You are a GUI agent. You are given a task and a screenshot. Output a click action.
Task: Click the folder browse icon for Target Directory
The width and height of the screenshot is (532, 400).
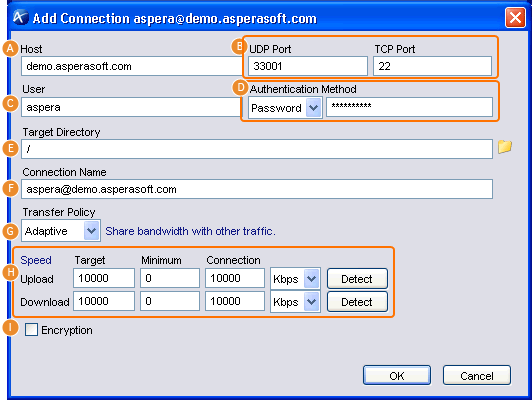tap(505, 147)
